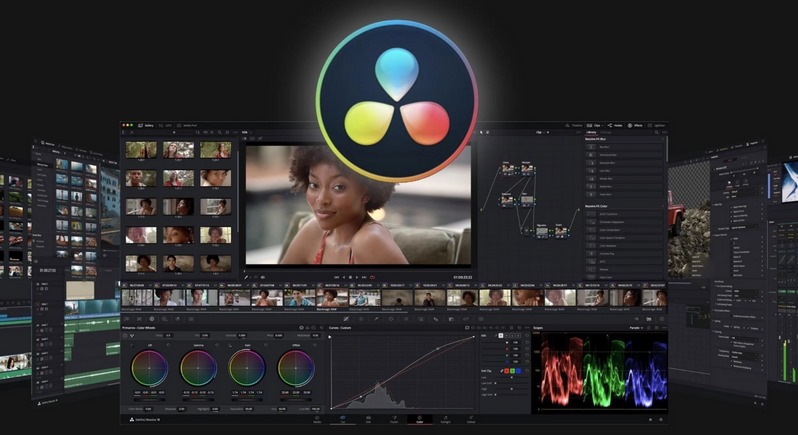Image resolution: width=798 pixels, height=435 pixels.
Task: Enable the green Soft Clip channel
Action: pos(512,371)
